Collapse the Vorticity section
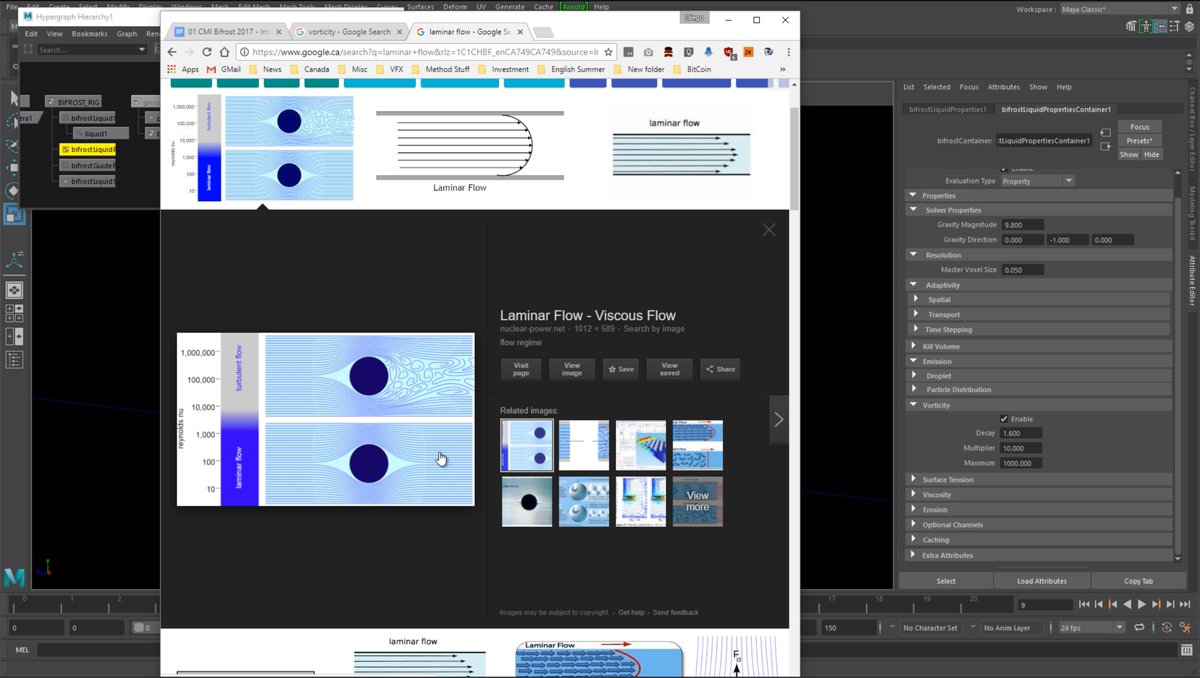The height and width of the screenshot is (678, 1200). point(1039,405)
